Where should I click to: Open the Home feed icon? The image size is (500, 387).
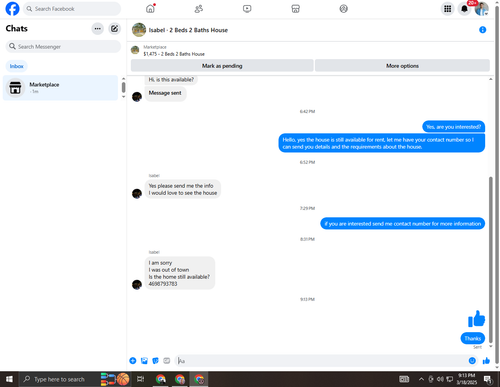pos(150,9)
